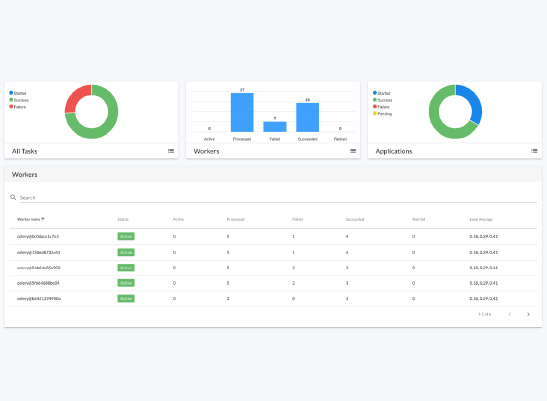
Task: Click the Workers table panel heading
Action: coord(24,174)
